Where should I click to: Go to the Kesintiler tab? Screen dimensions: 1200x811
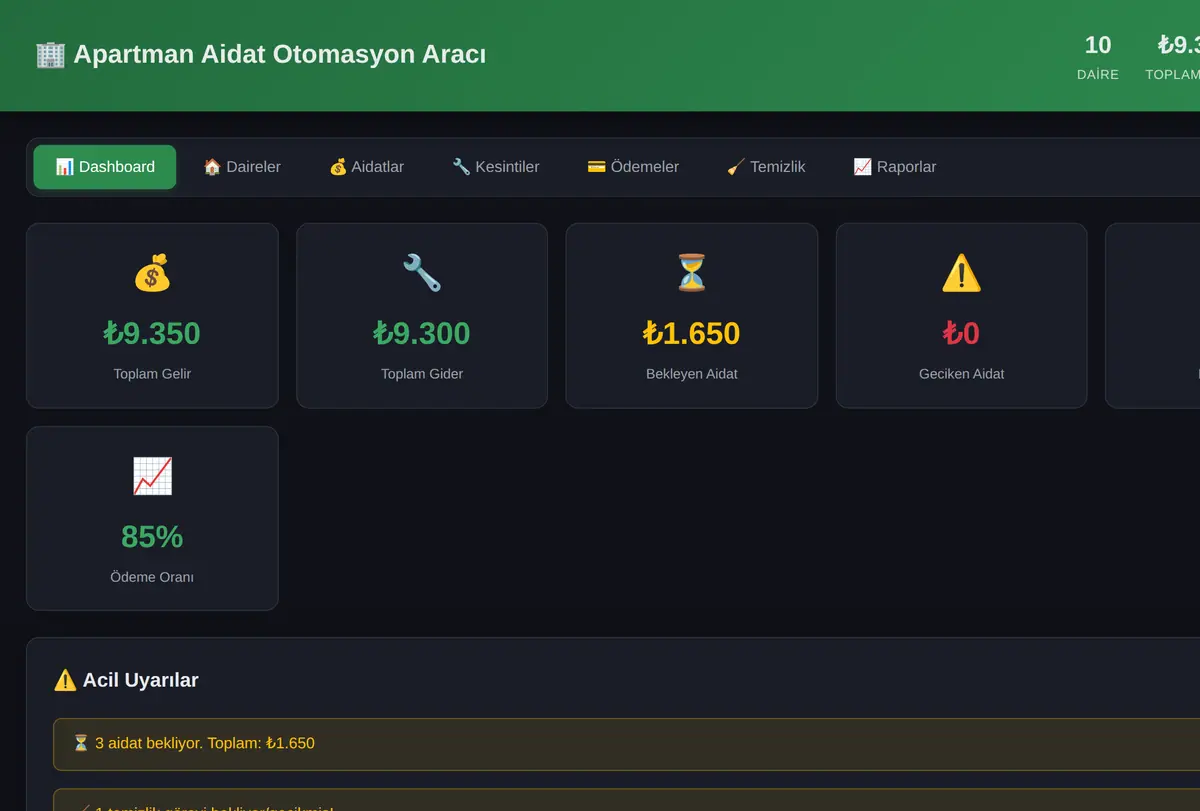pos(495,167)
